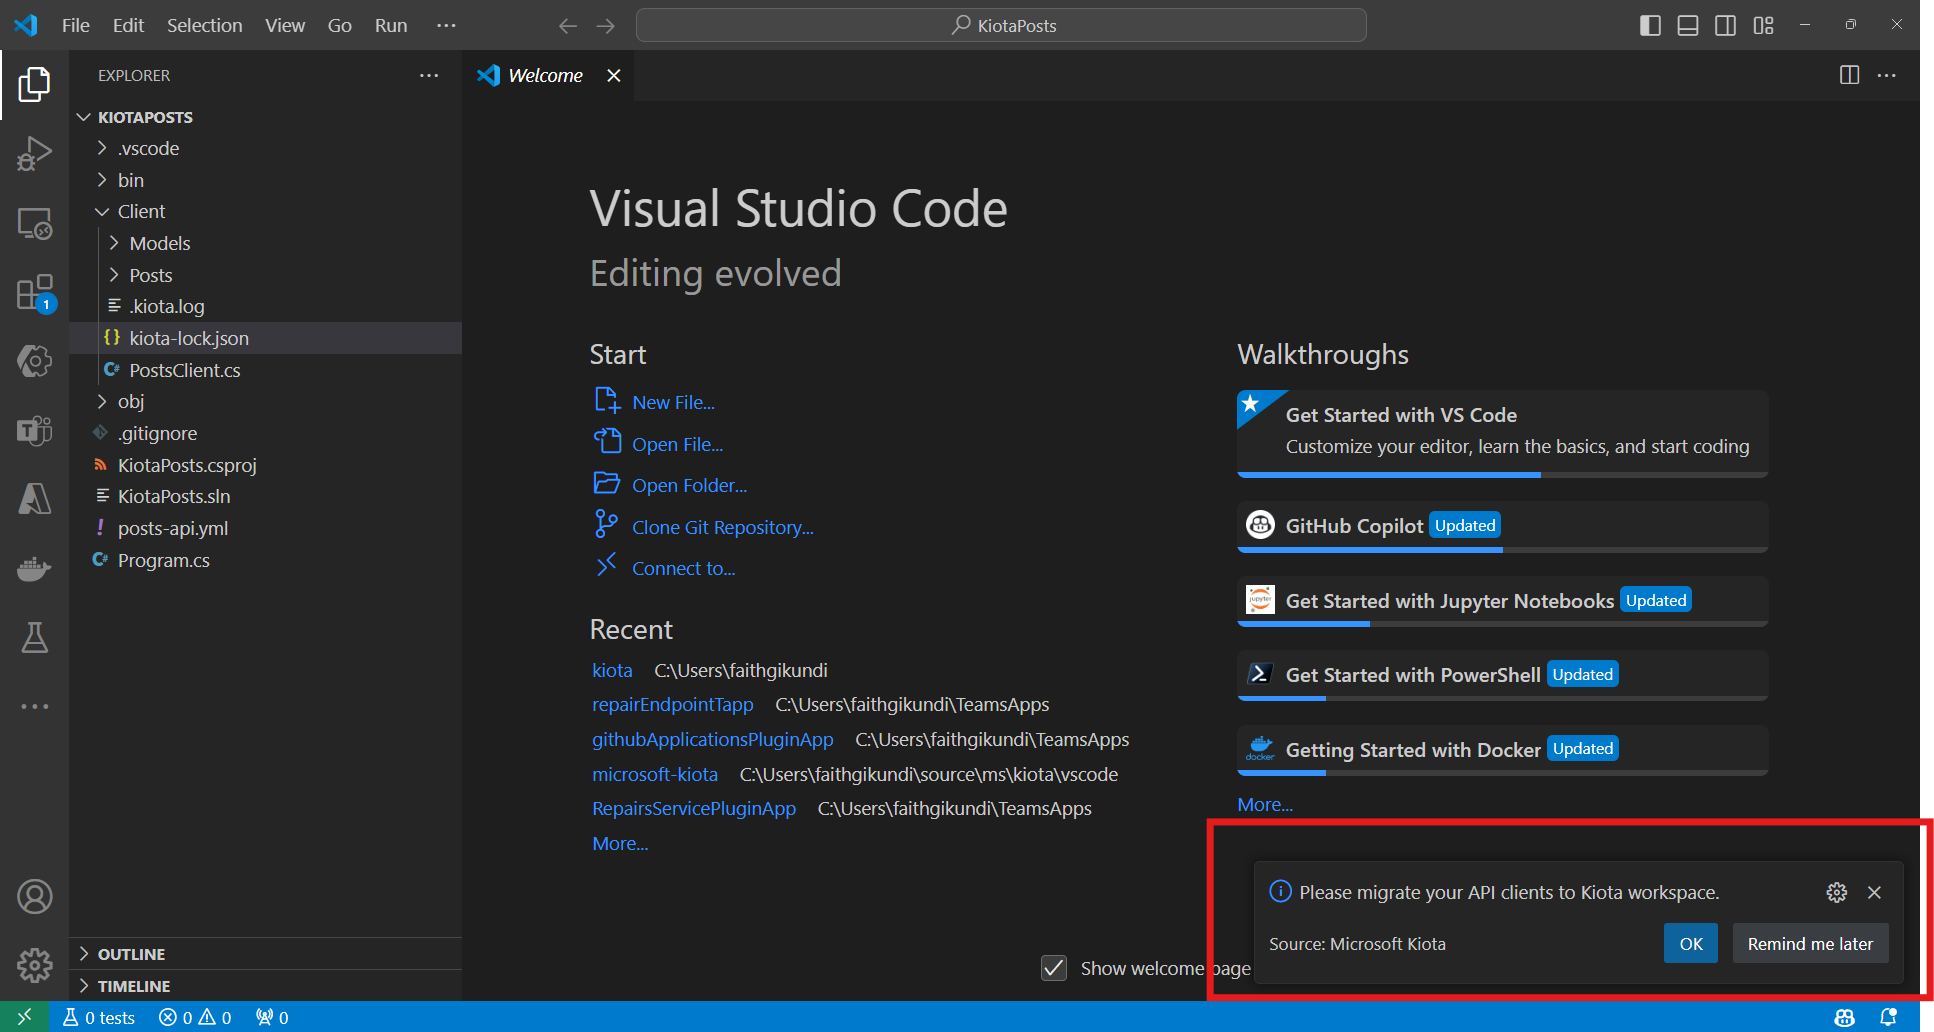Show additional activity bar views
Image resolution: width=1934 pixels, height=1032 pixels.
[34, 706]
